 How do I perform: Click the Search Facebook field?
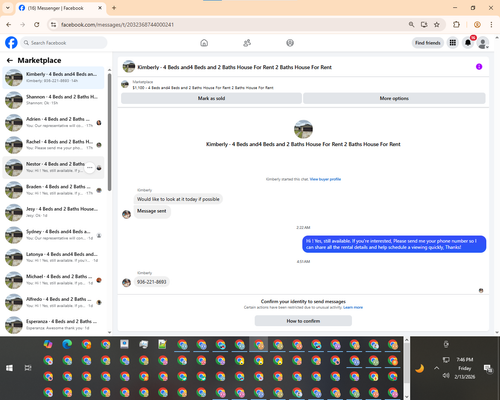pyautogui.click(x=64, y=43)
